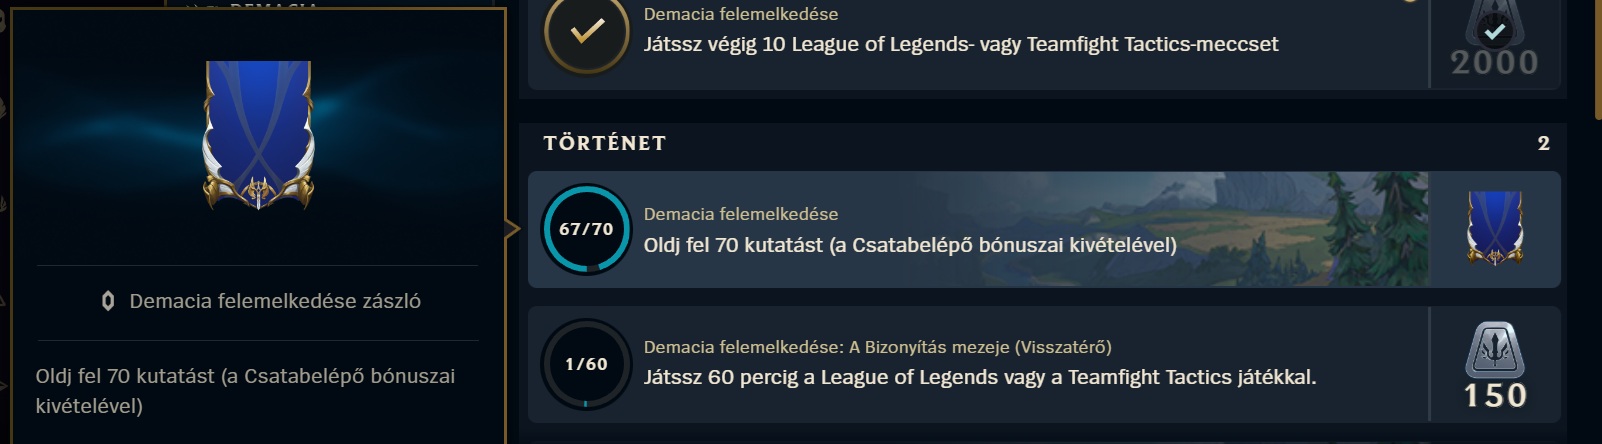Click the tooltip description about 70 kutatást
The image size is (1602, 444).
click(245, 391)
